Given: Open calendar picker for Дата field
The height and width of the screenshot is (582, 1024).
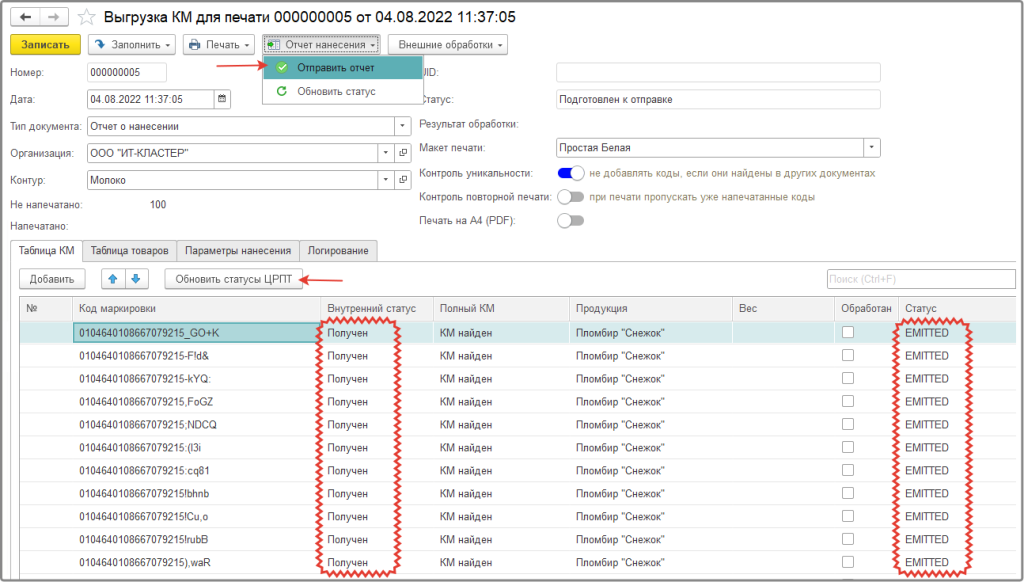Looking at the screenshot, I should [x=222, y=99].
